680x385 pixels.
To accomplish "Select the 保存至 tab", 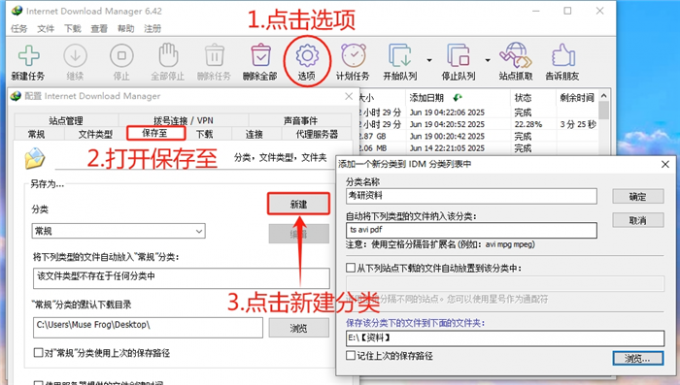I will pos(155,133).
